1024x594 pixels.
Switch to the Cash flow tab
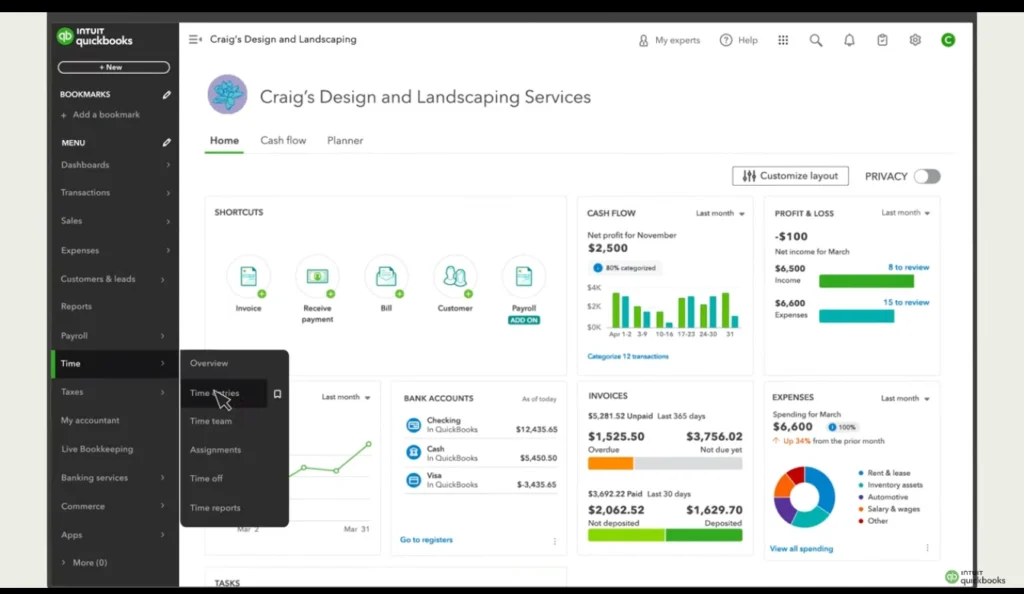point(283,141)
